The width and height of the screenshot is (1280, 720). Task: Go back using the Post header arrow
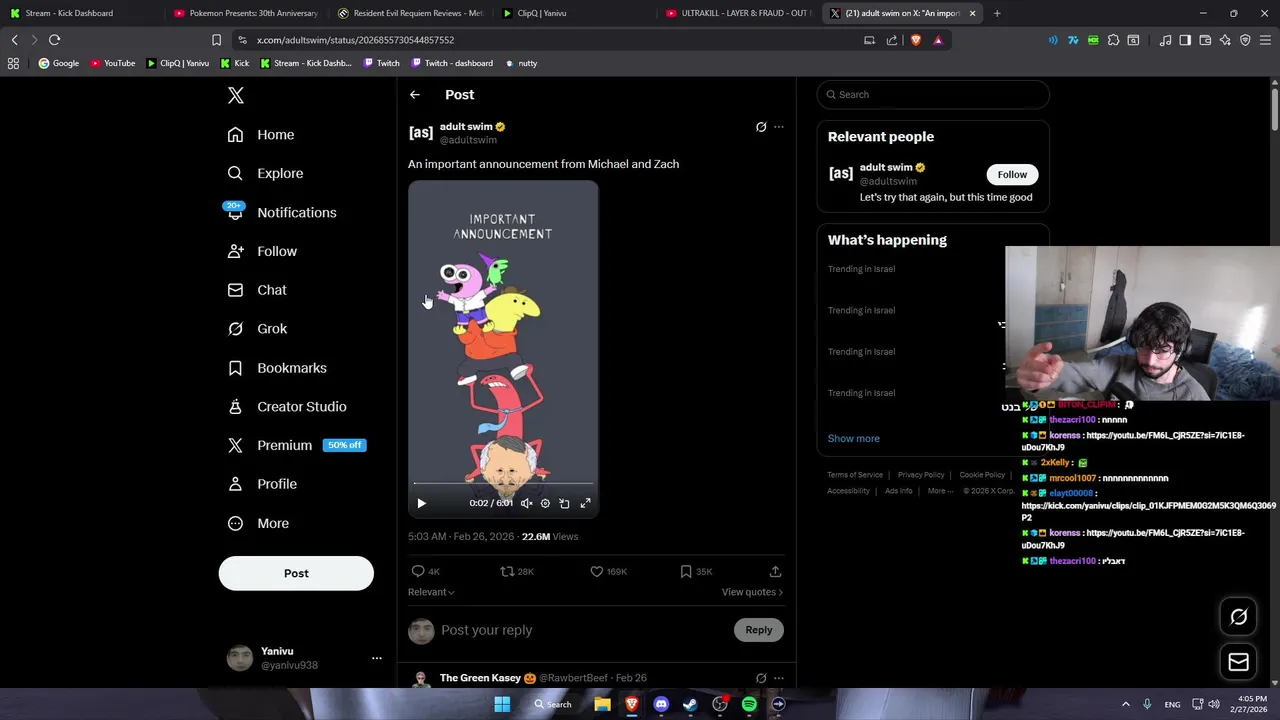click(x=415, y=95)
